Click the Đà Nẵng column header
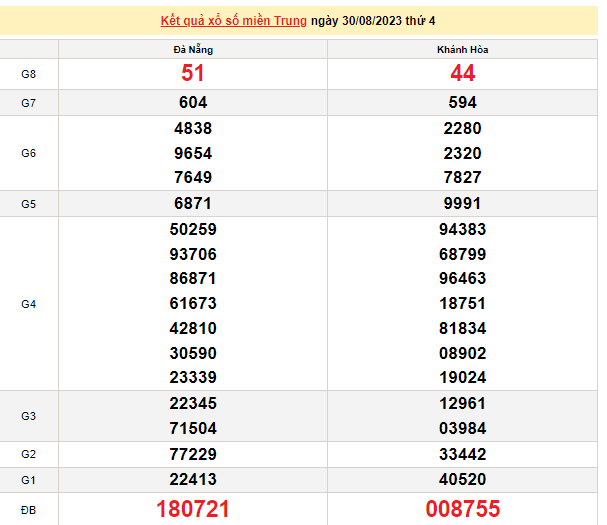 click(x=193, y=49)
